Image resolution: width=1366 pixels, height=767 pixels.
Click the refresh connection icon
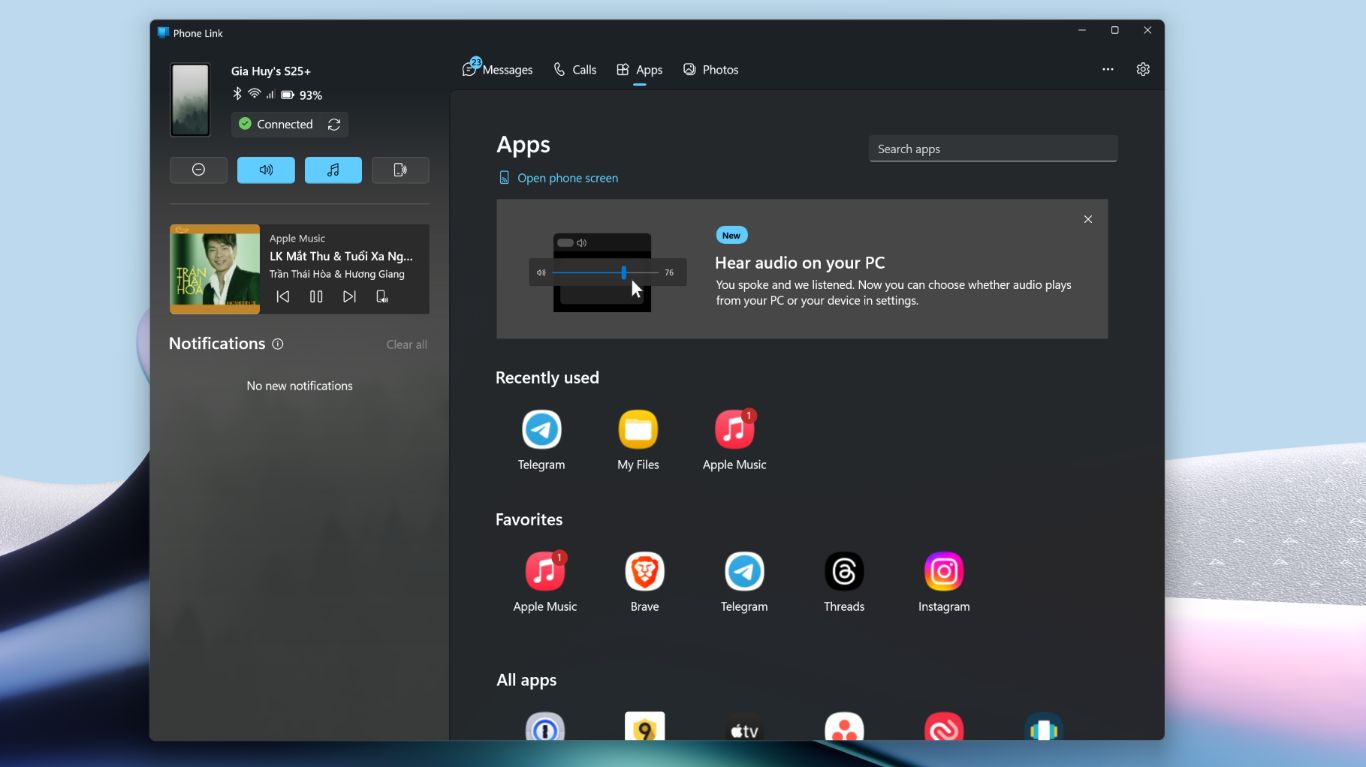pos(334,125)
